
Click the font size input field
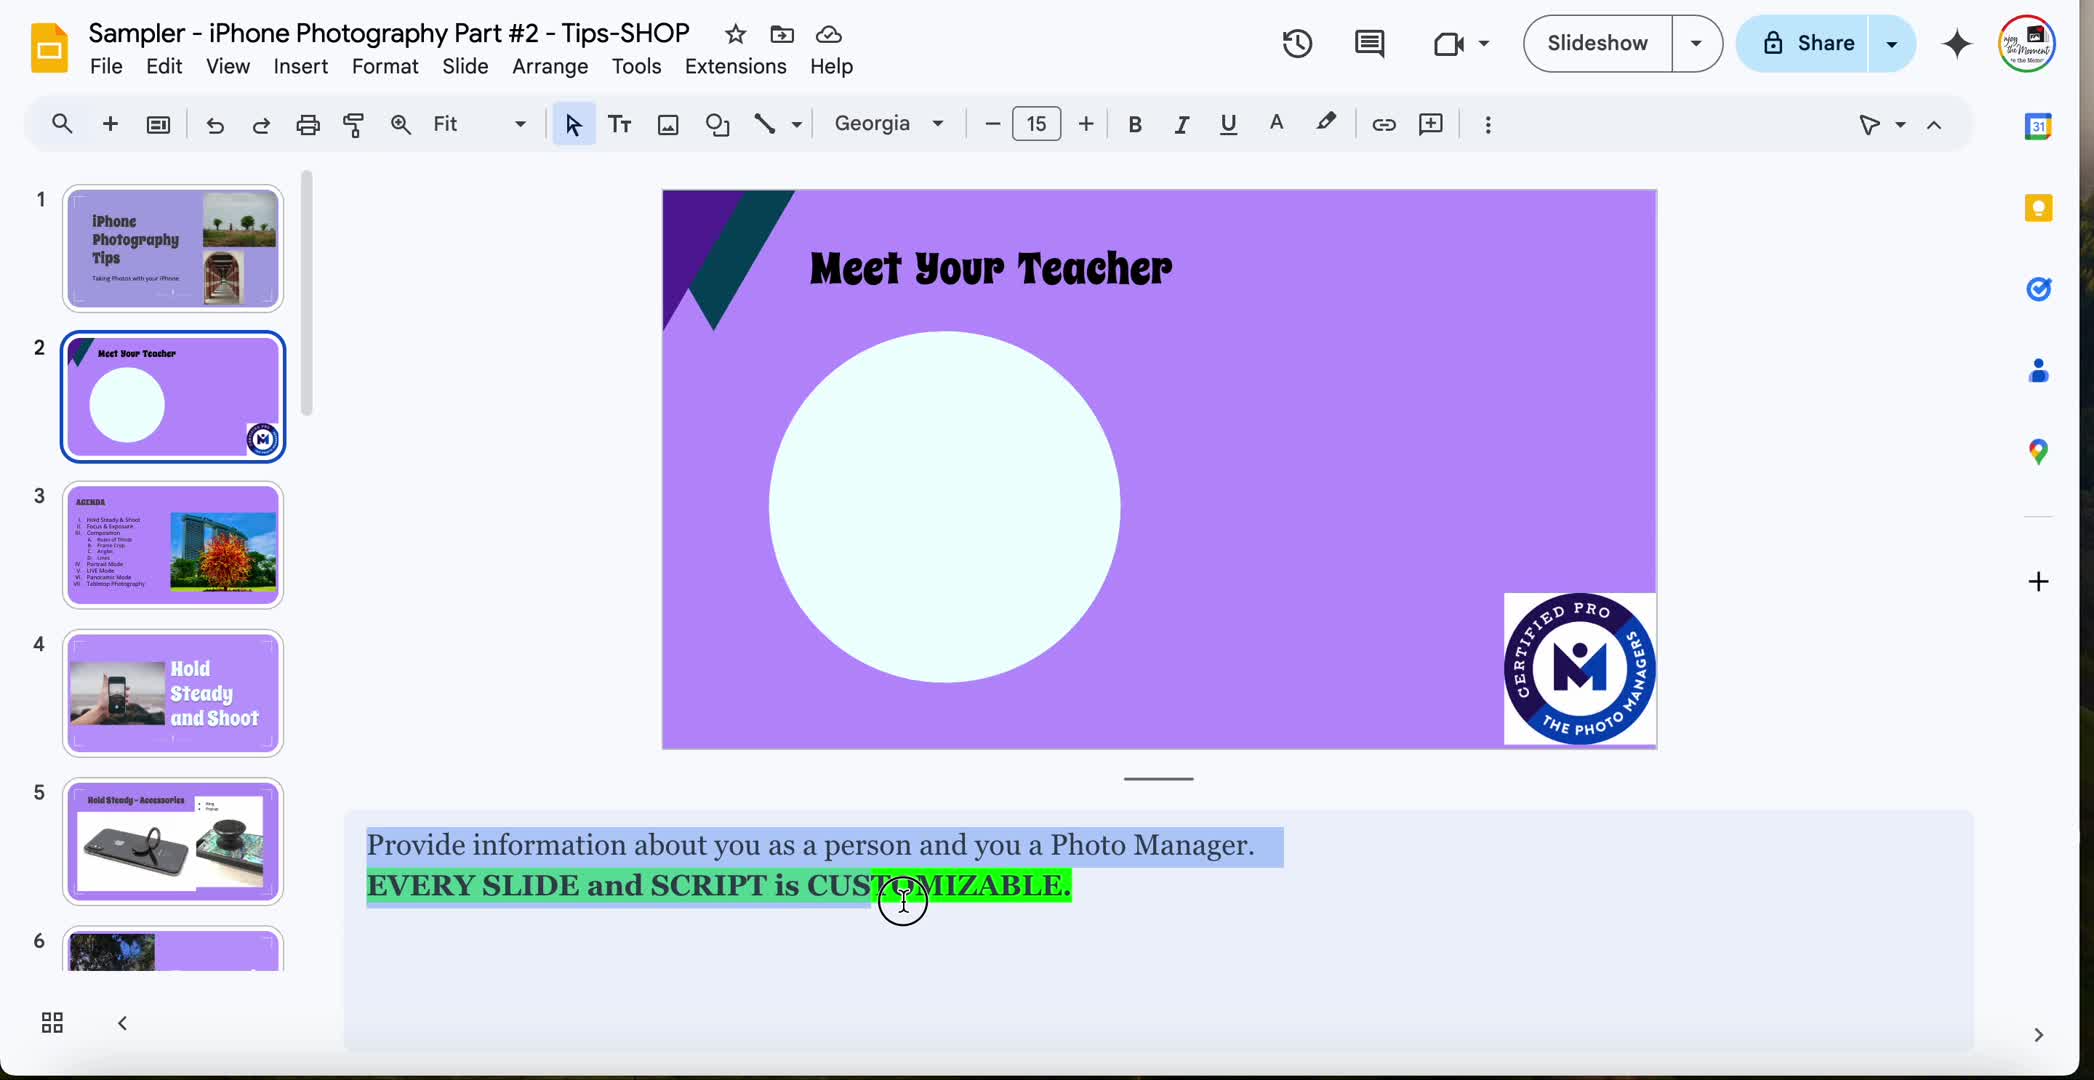pos(1037,124)
